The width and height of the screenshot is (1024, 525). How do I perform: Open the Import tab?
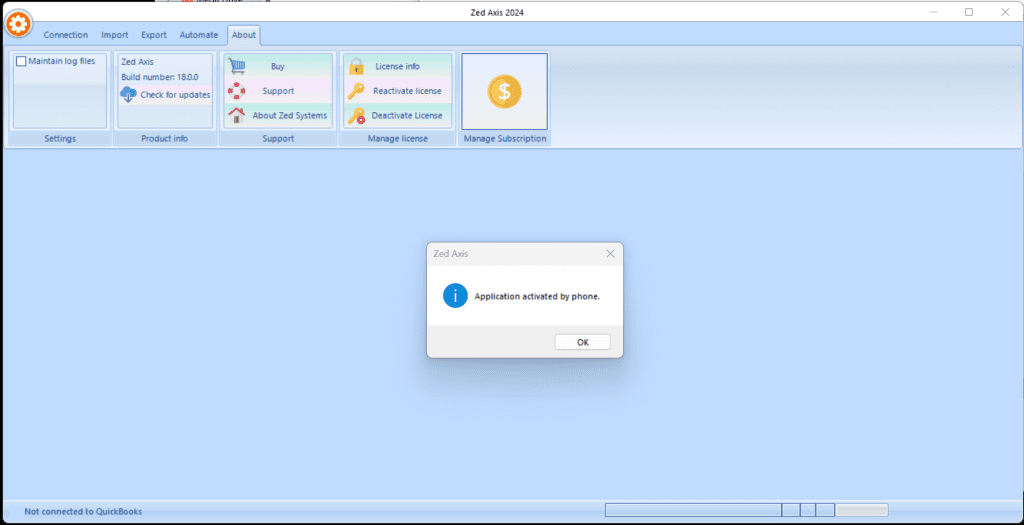pyautogui.click(x=115, y=35)
